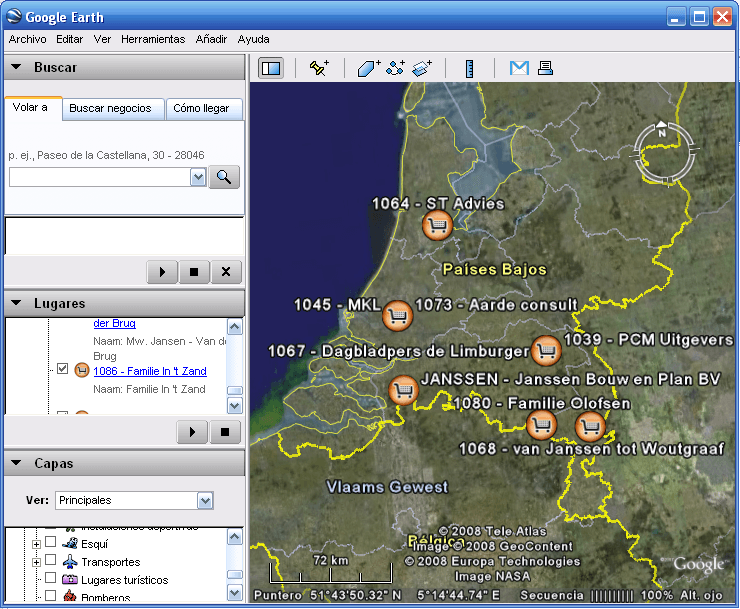This screenshot has height=609, width=740.
Task: Collapse the Capas panel
Action: (16, 463)
